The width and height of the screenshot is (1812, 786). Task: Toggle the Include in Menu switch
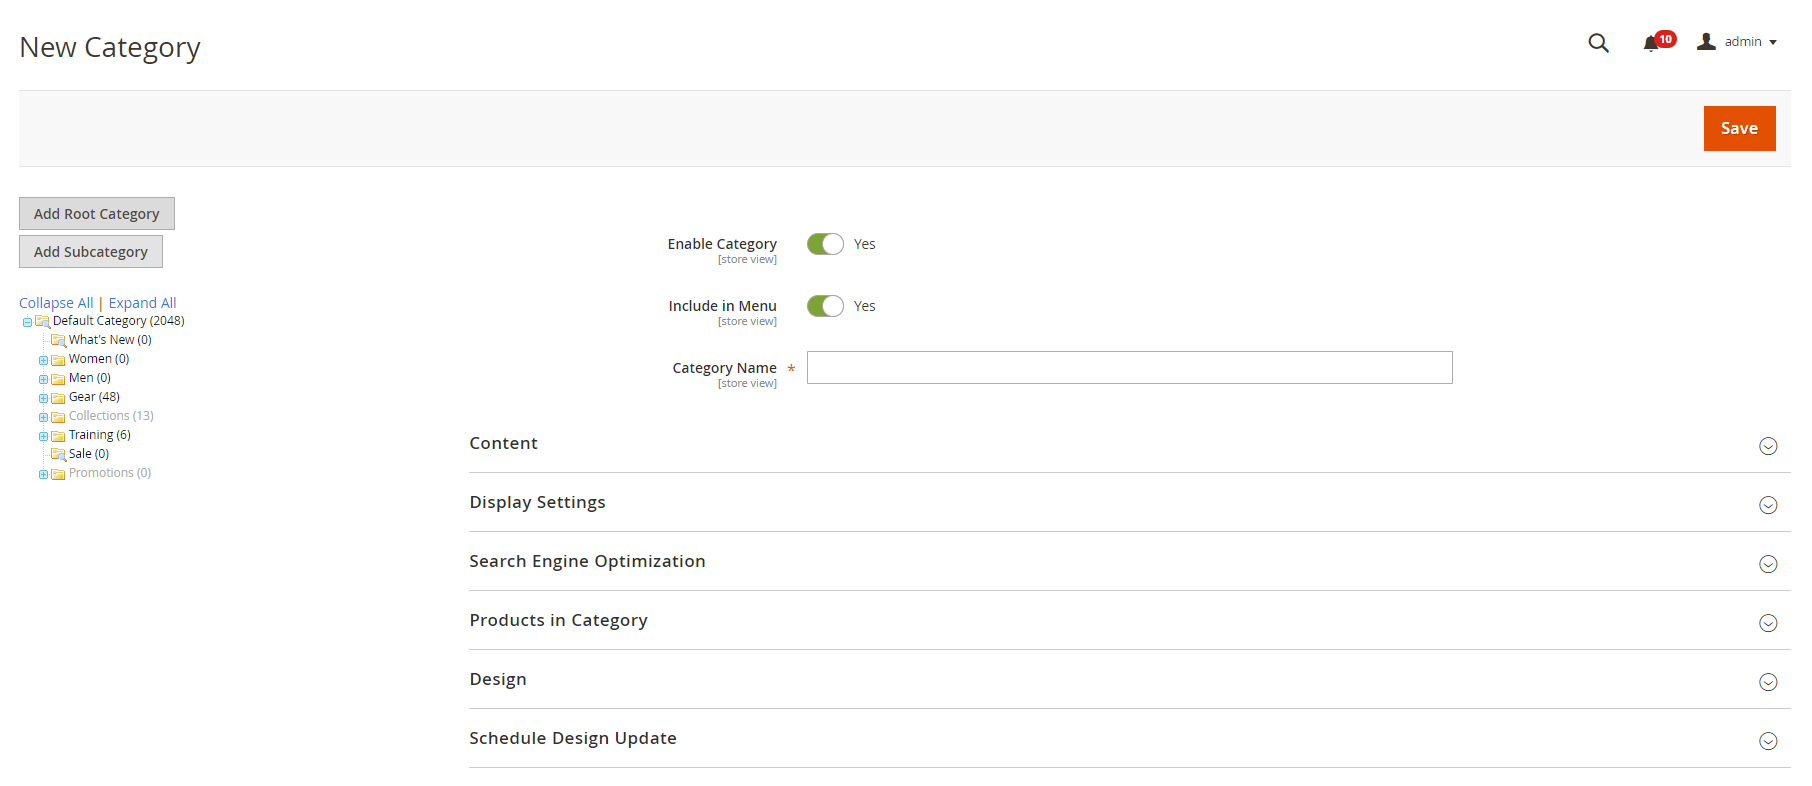pyautogui.click(x=825, y=306)
